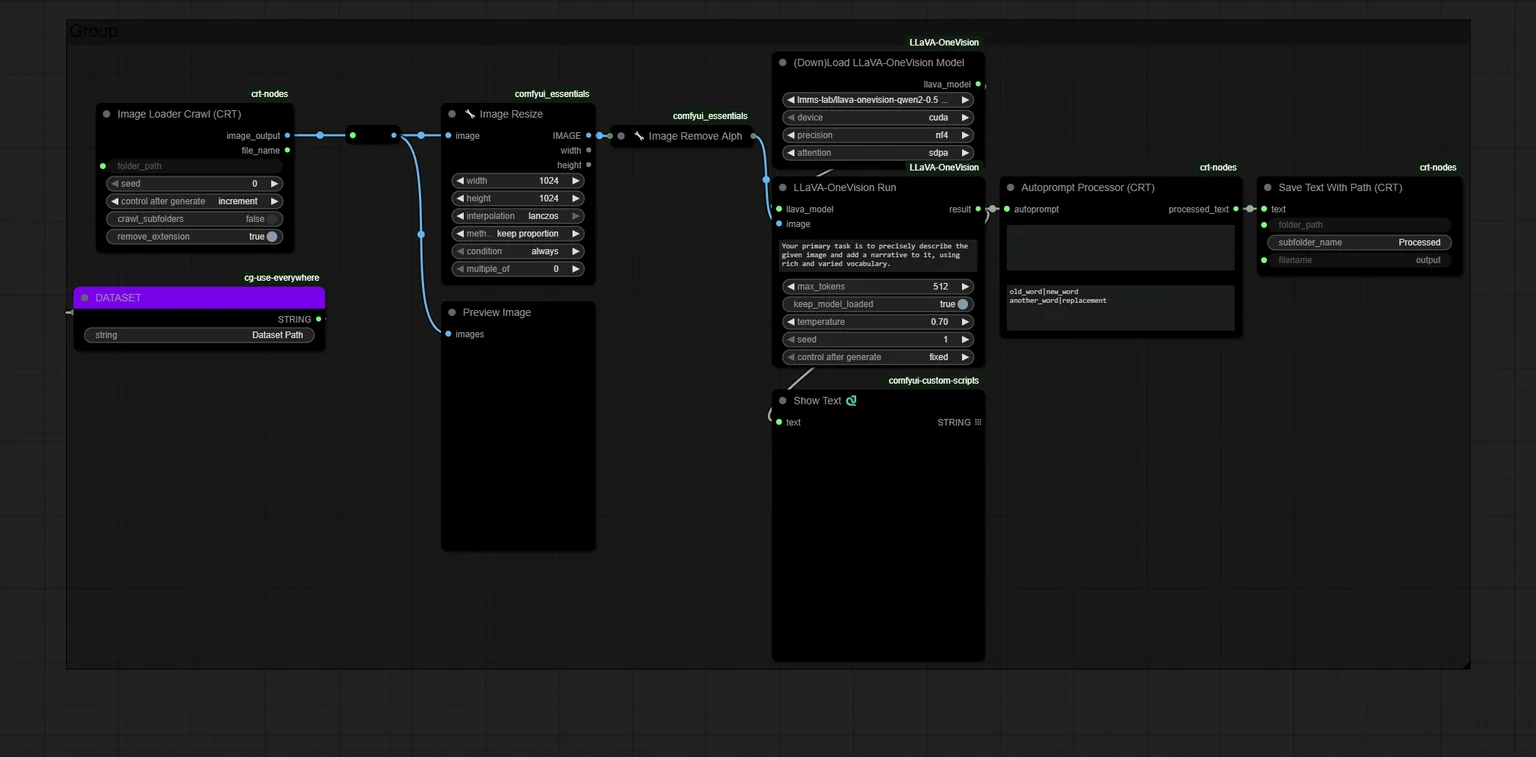Open the attention sdpa dropdown
The width and height of the screenshot is (1536, 757).
878,153
